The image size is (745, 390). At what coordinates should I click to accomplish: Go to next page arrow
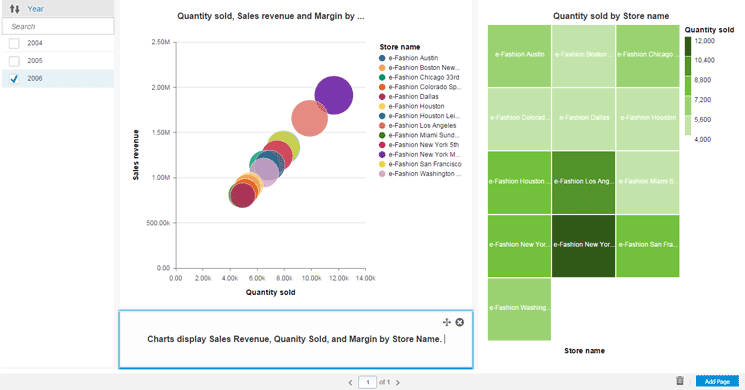point(398,382)
